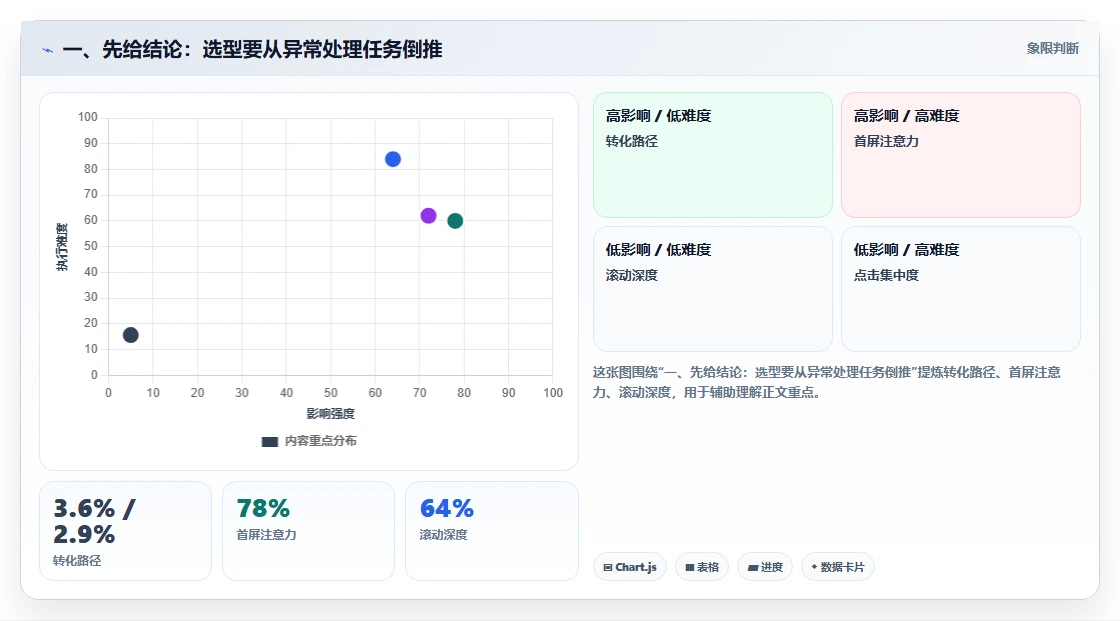Click the 数据卡片 tag chip
This screenshot has height=621, width=1120.
coord(838,567)
